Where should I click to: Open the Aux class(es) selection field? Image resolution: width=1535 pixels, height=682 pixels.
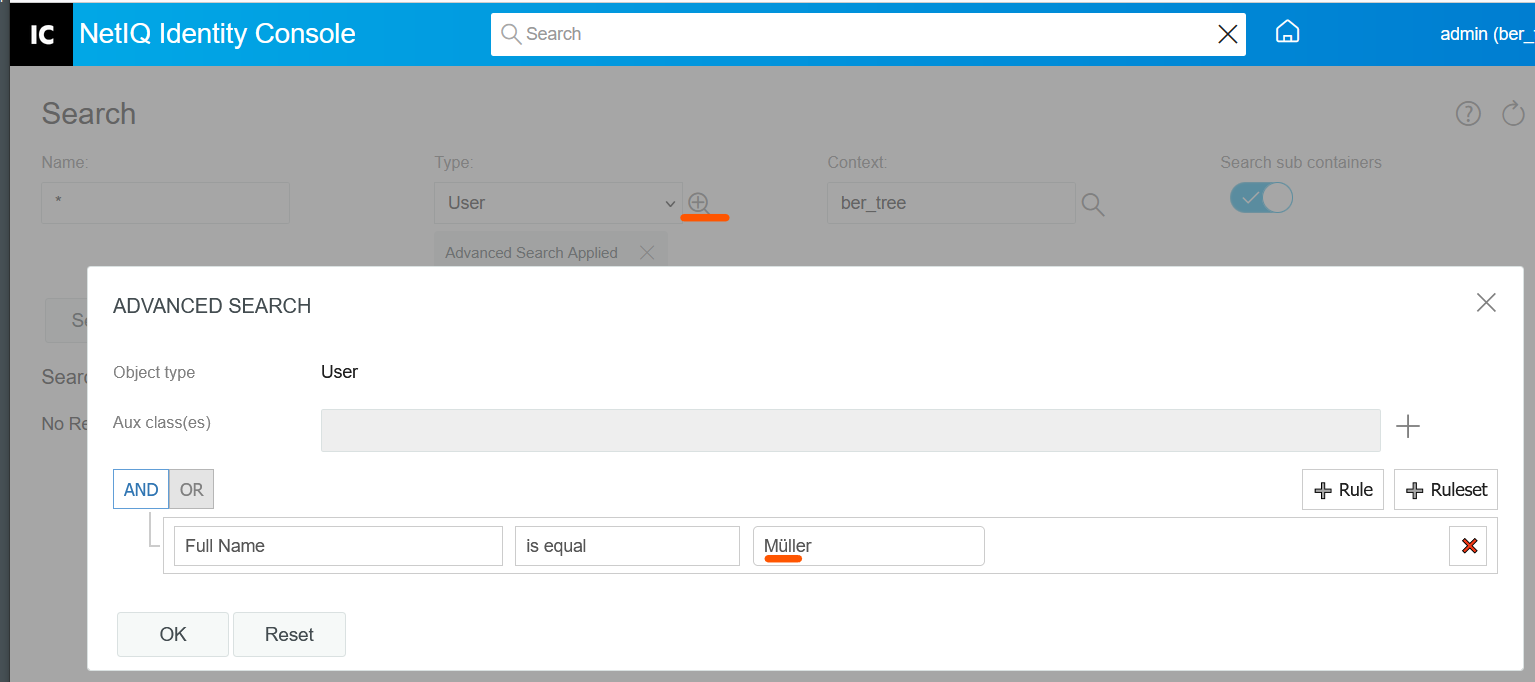[x=850, y=430]
